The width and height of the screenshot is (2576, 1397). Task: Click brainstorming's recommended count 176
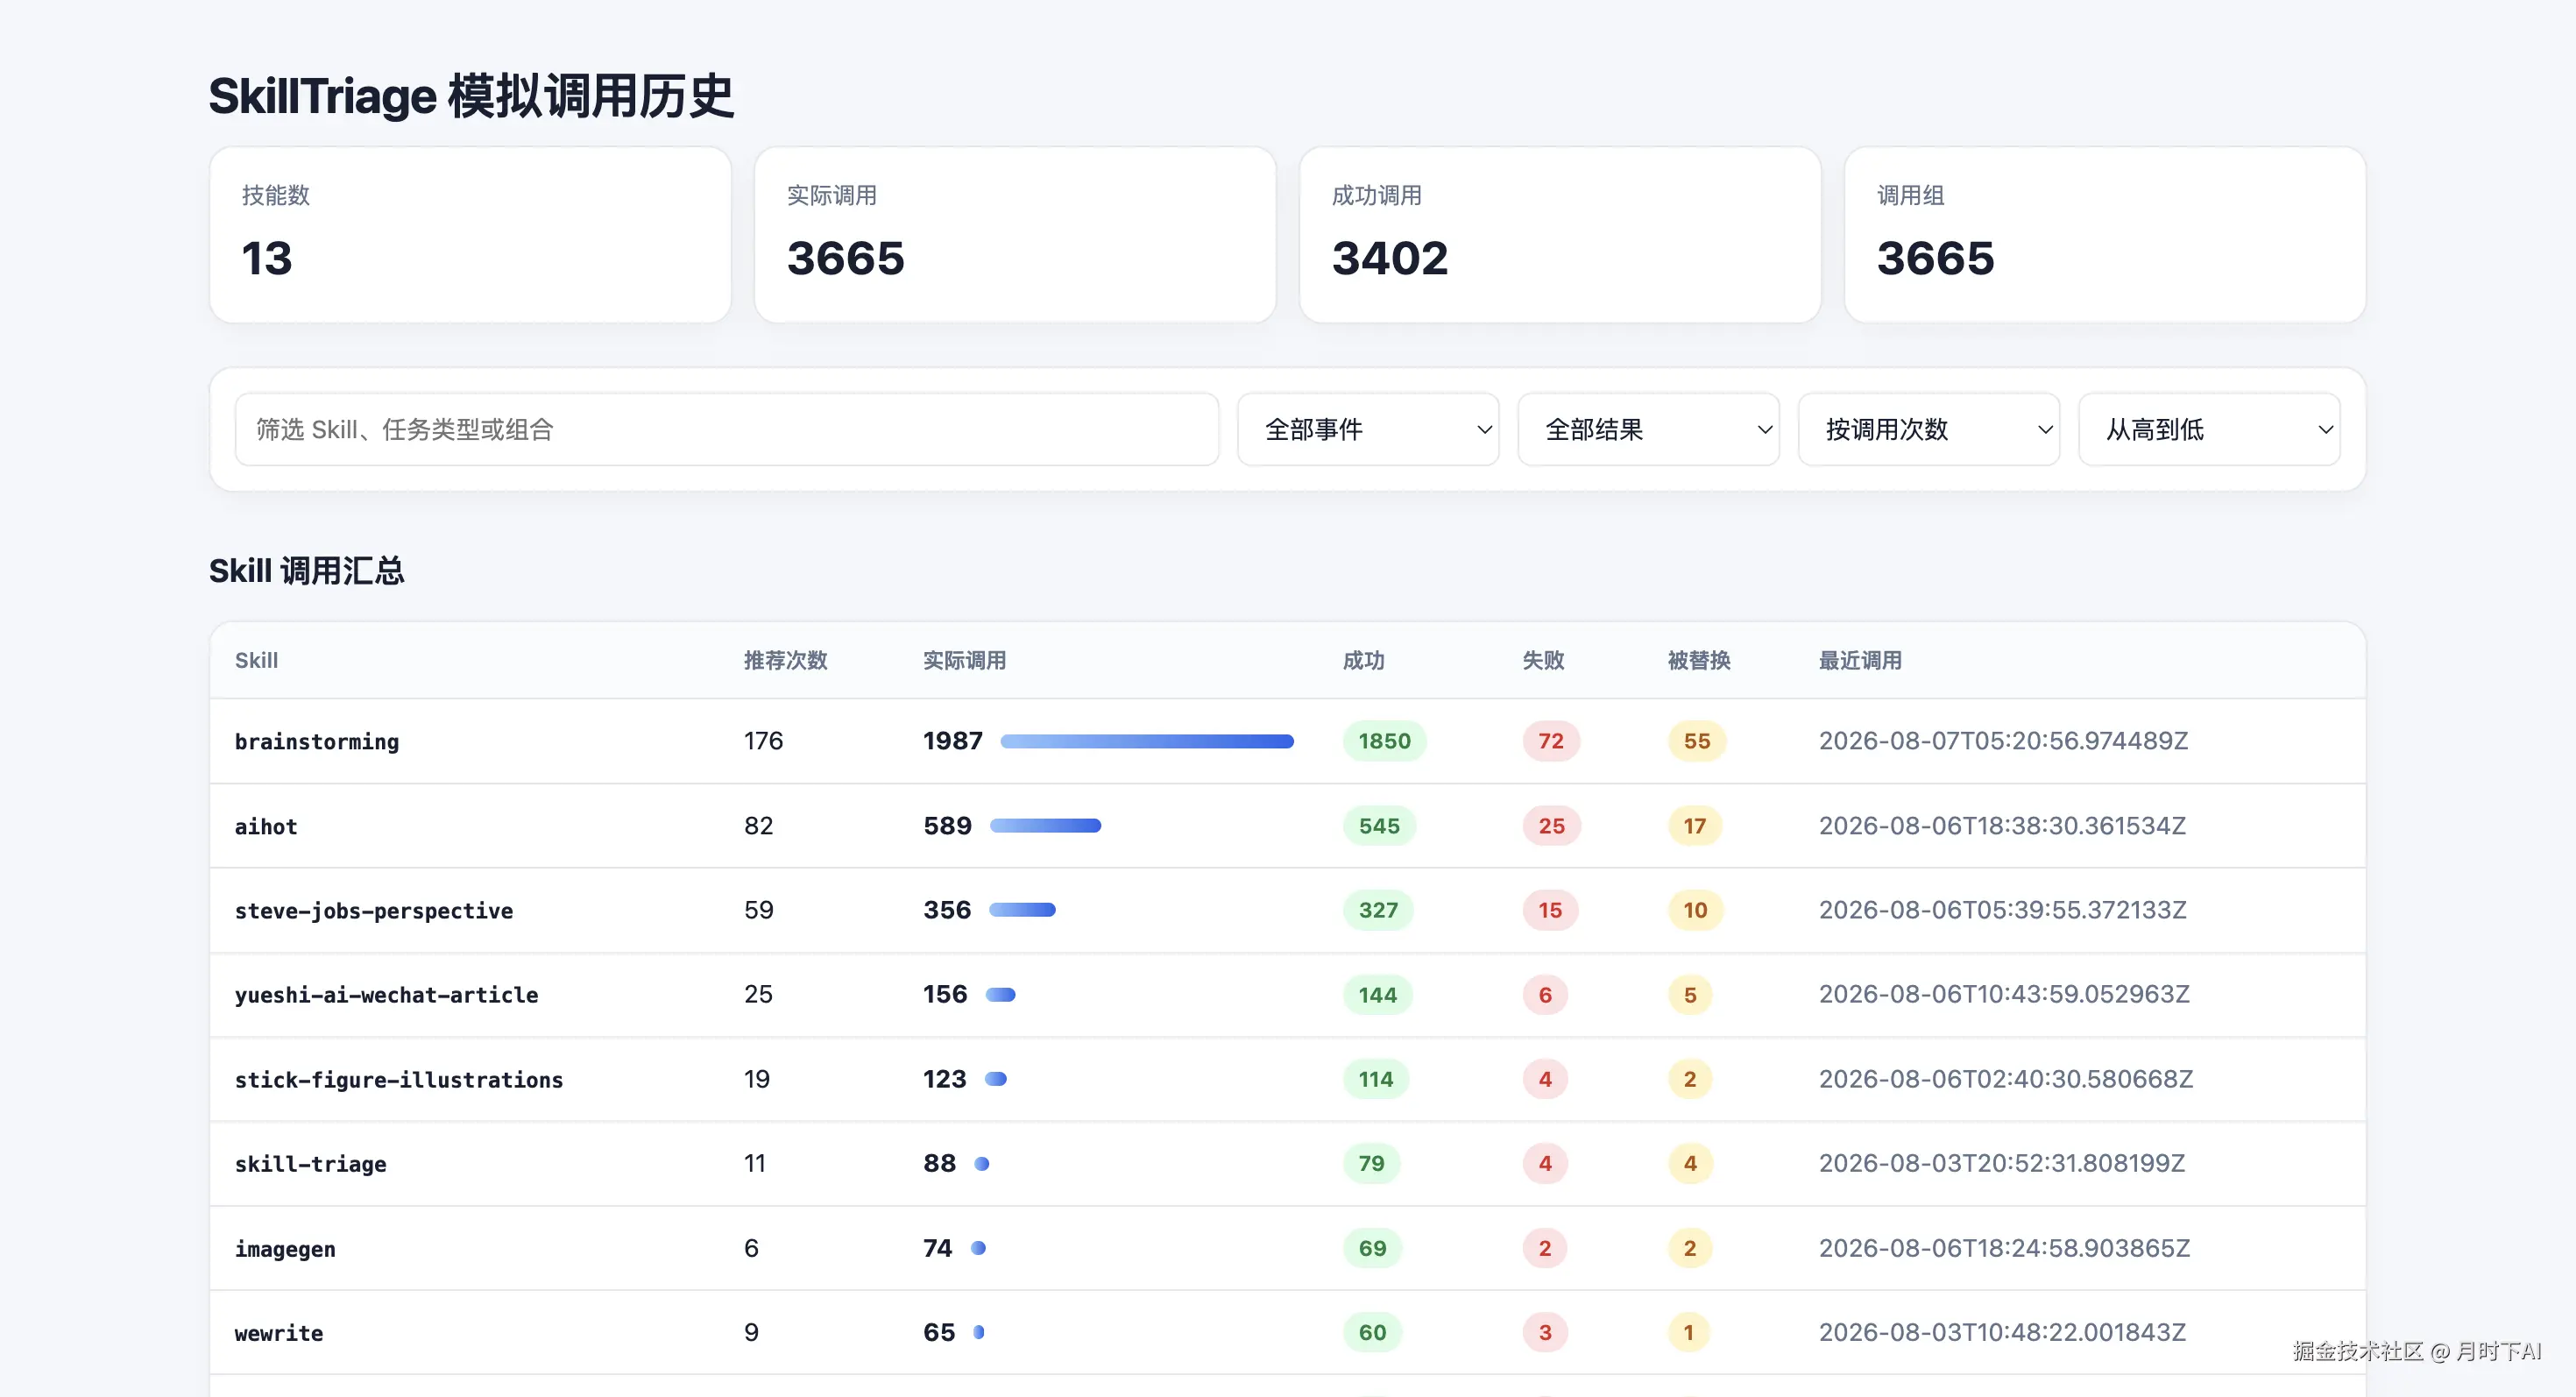click(x=763, y=741)
